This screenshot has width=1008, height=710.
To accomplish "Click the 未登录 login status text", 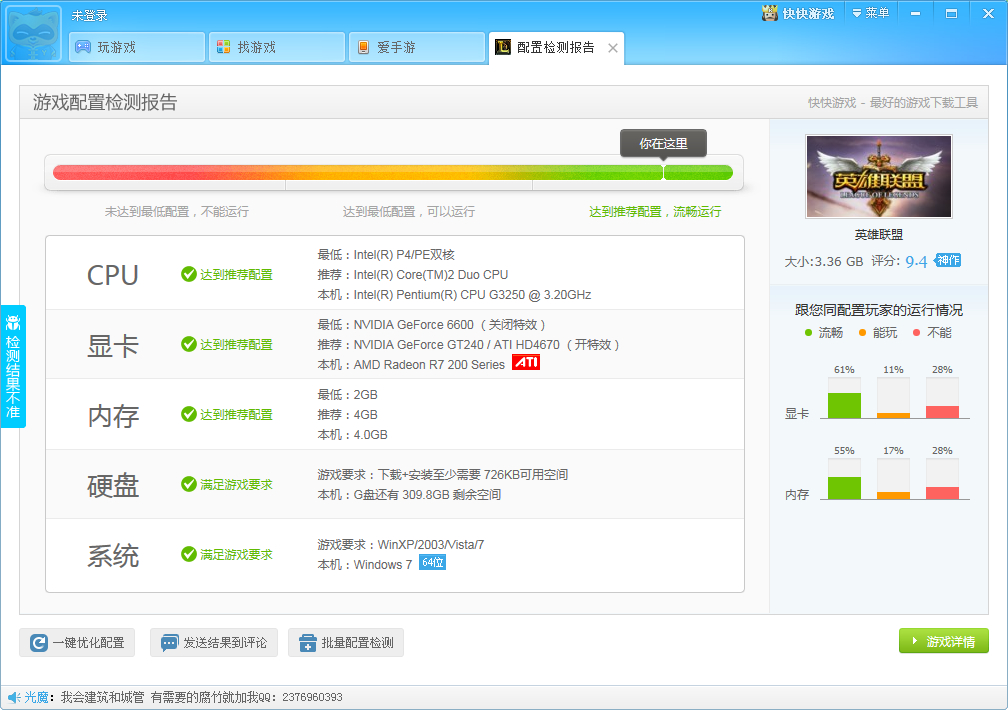I will pos(89,15).
